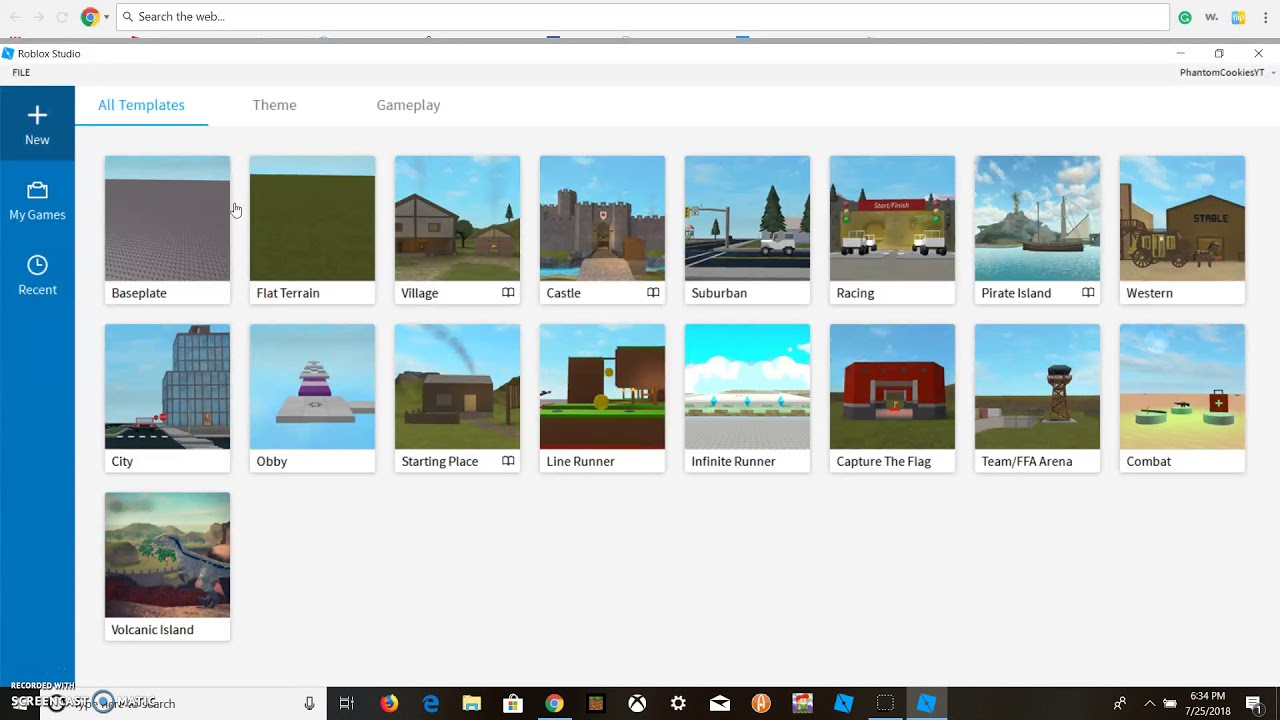Open the FILE menu
The height and width of the screenshot is (720, 1280).
tap(21, 73)
